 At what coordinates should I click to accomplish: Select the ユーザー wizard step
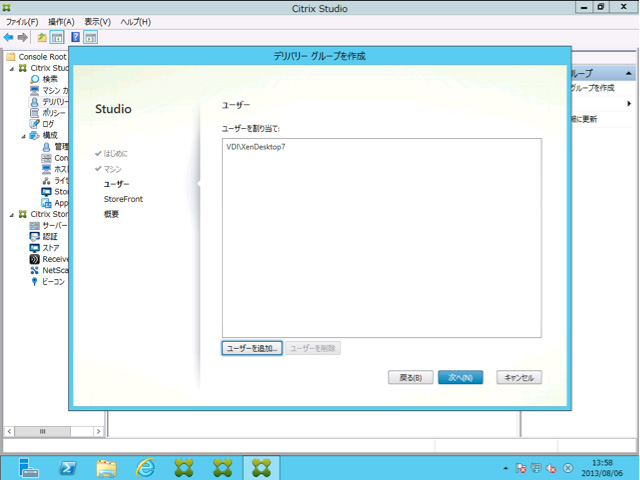[x=116, y=184]
